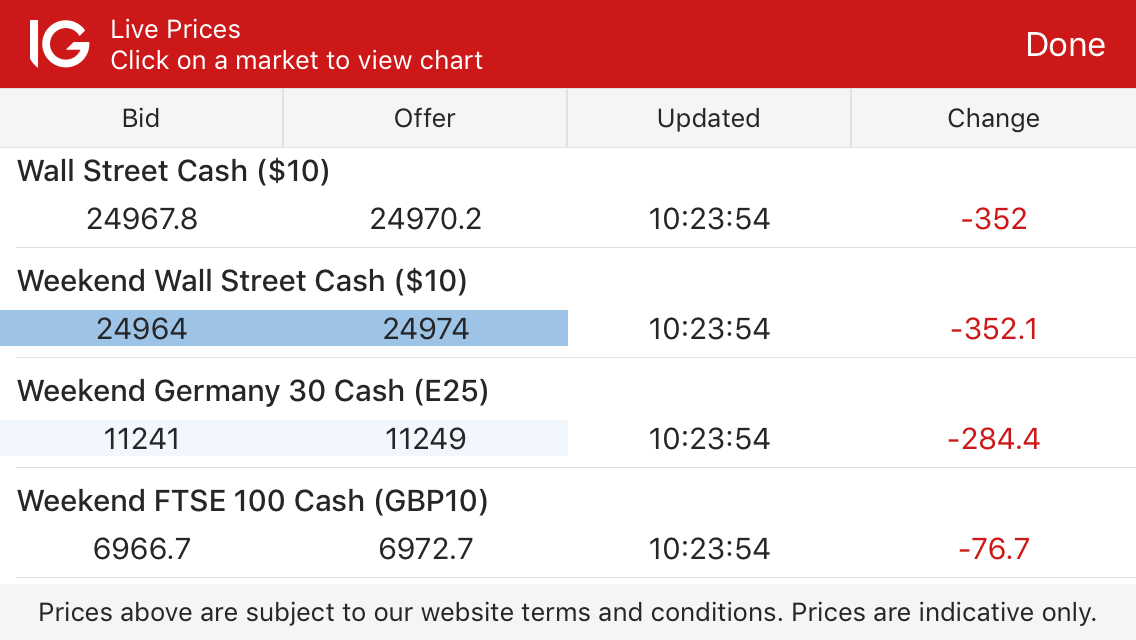Open Weekend Wall Street Cash ($10) chart
Viewport: 1136px width, 640px height.
pyautogui.click(x=242, y=281)
